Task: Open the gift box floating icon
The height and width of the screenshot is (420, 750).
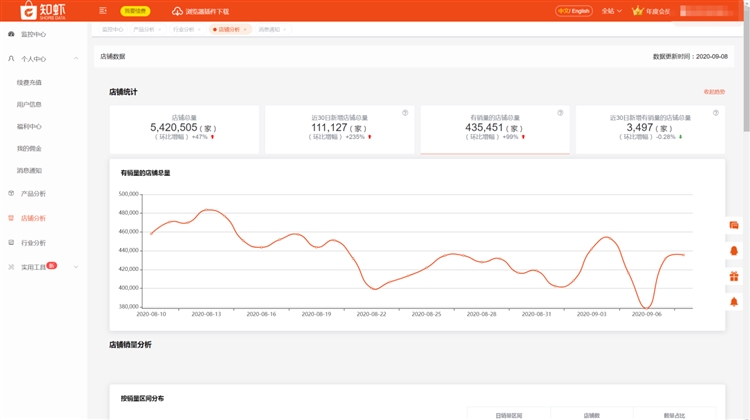Action: (734, 276)
